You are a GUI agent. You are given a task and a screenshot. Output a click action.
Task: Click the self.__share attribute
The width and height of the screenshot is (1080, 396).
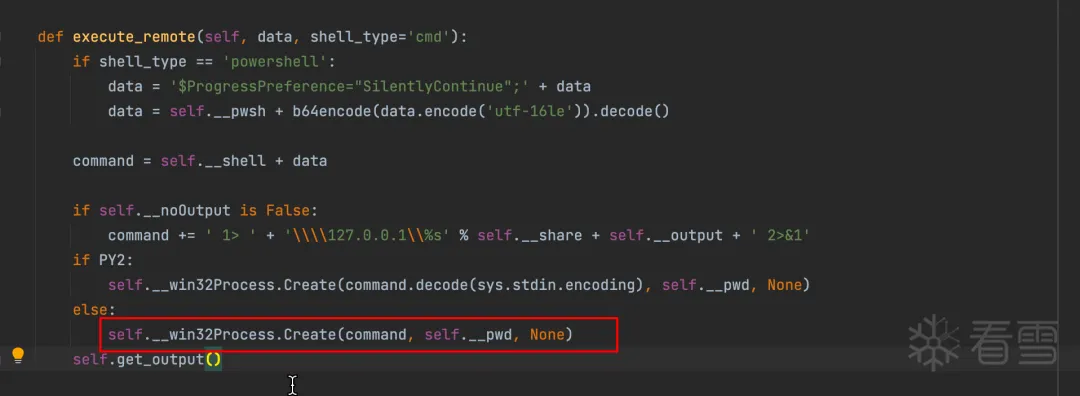tap(530, 236)
